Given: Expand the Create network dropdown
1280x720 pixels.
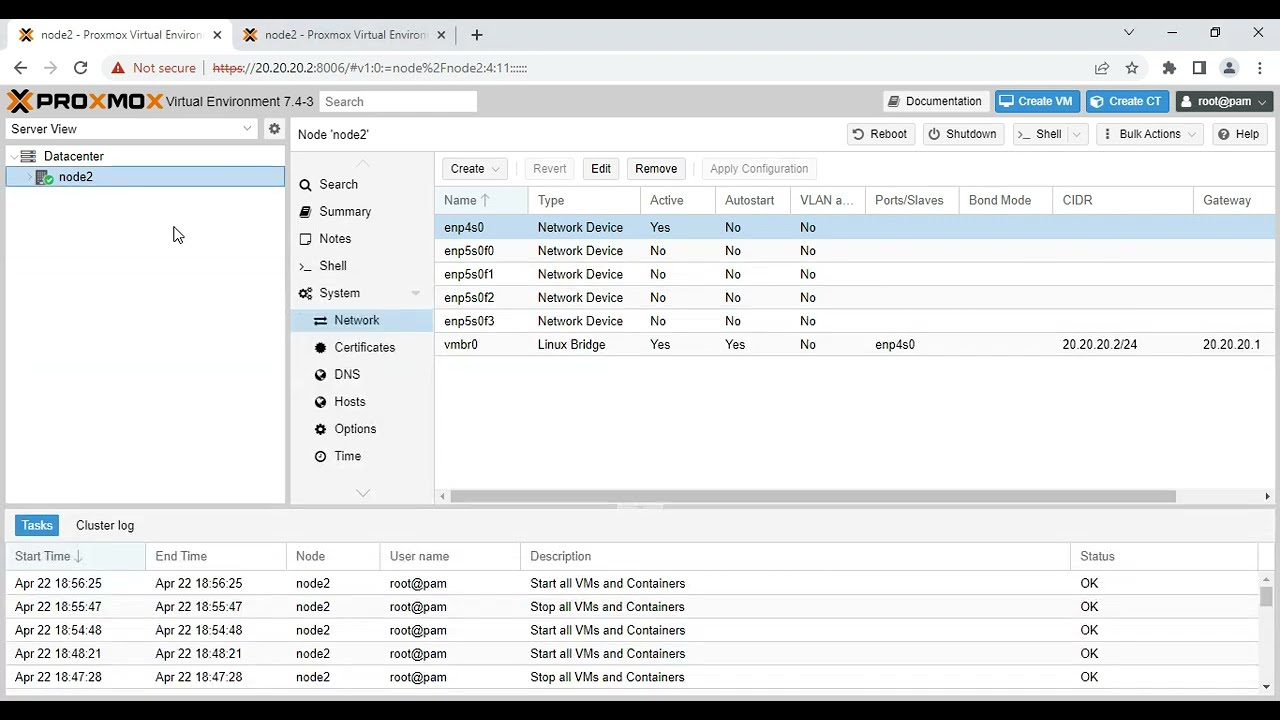Looking at the screenshot, I should pos(475,169).
